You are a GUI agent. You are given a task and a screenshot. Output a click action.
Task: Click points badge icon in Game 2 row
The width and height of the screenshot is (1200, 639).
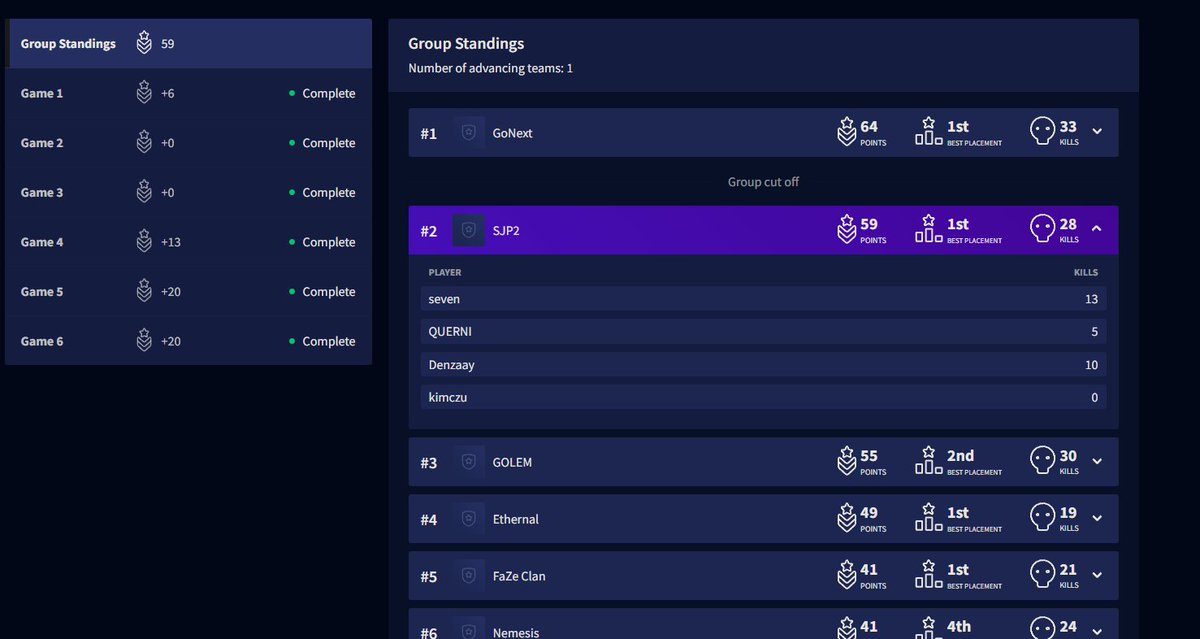coord(144,142)
